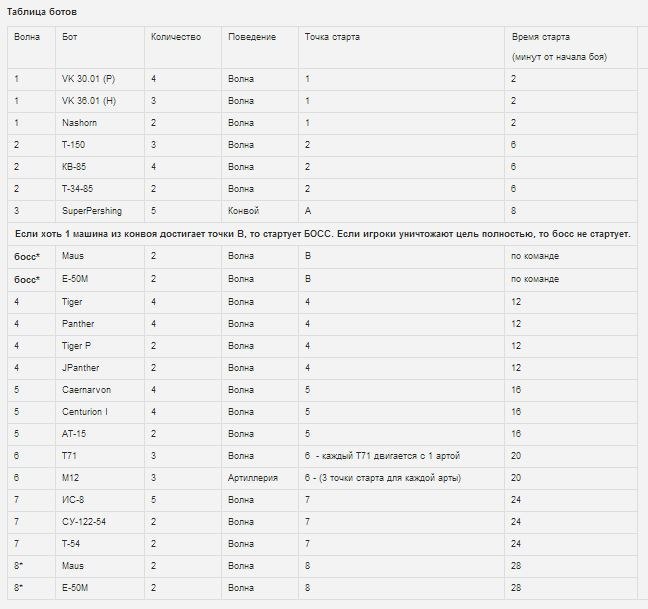Click the "ИС-8" bot cell
This screenshot has width=648, height=609.
(73, 499)
